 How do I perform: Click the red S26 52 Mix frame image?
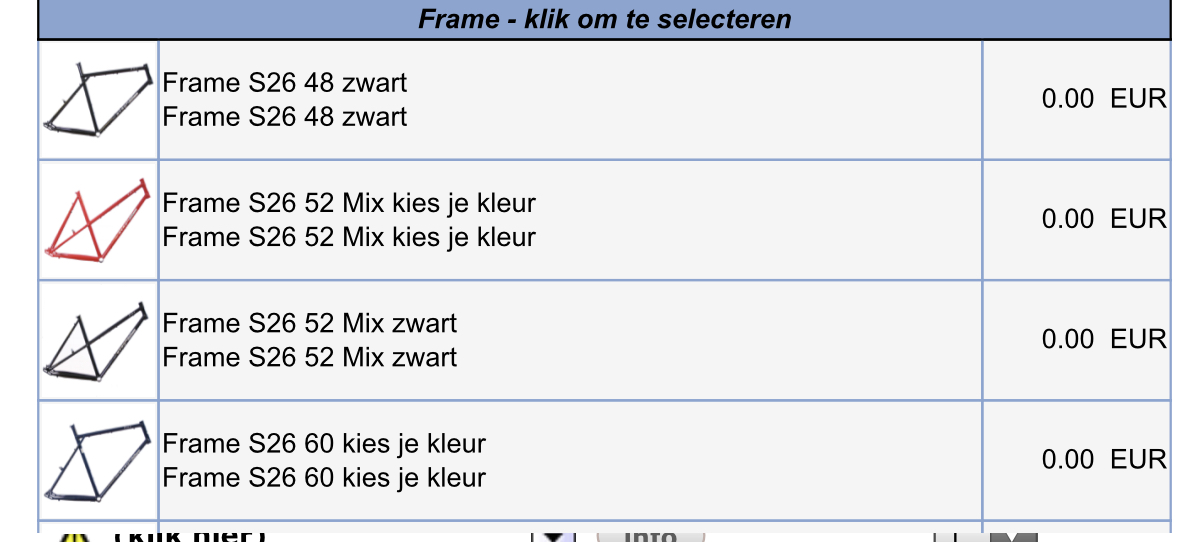98,219
